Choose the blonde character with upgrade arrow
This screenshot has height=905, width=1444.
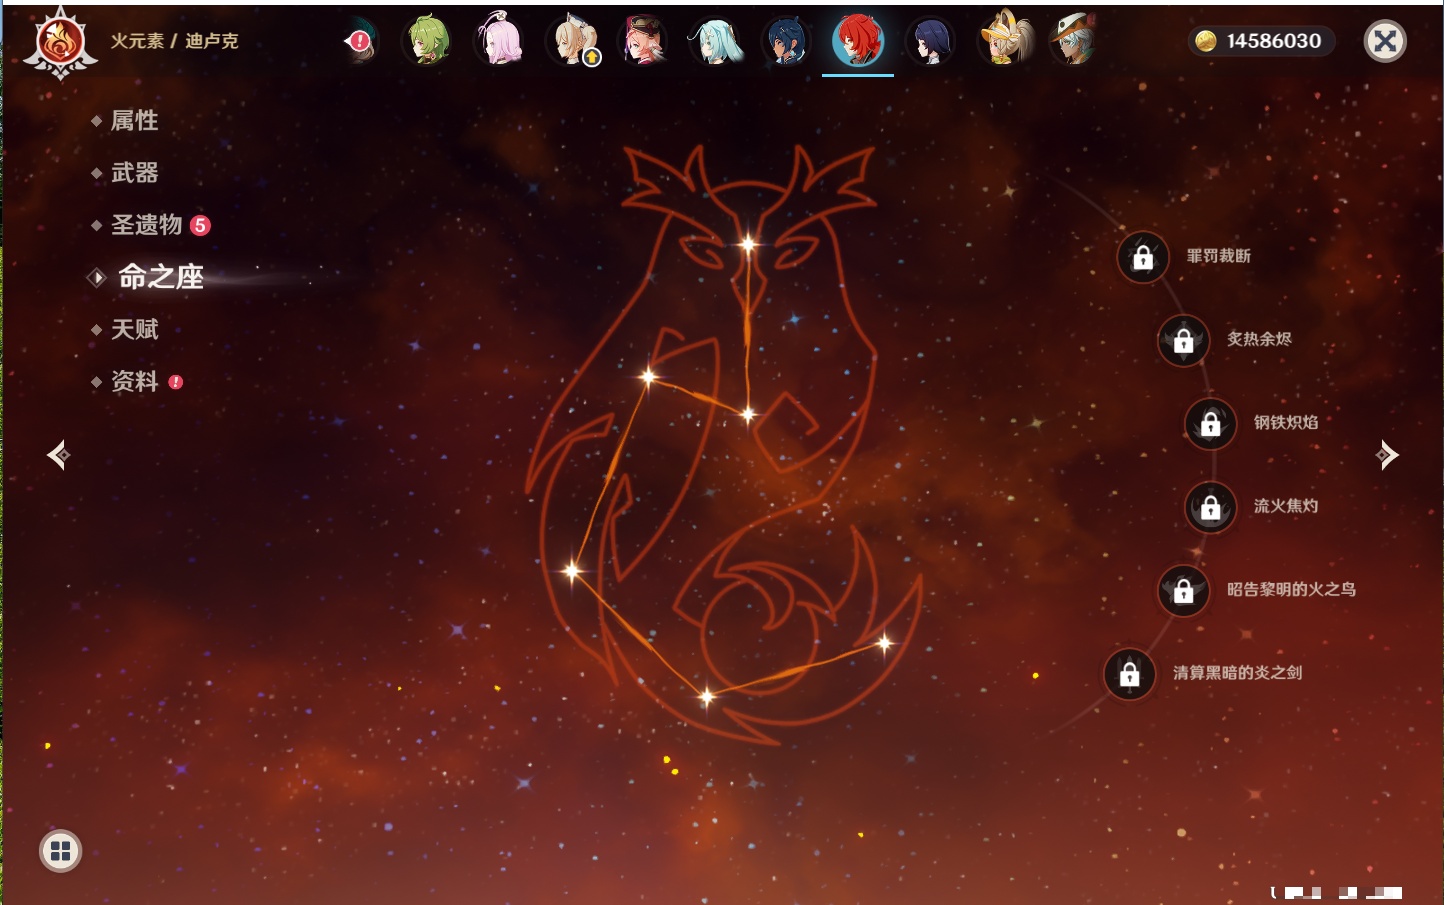[574, 41]
